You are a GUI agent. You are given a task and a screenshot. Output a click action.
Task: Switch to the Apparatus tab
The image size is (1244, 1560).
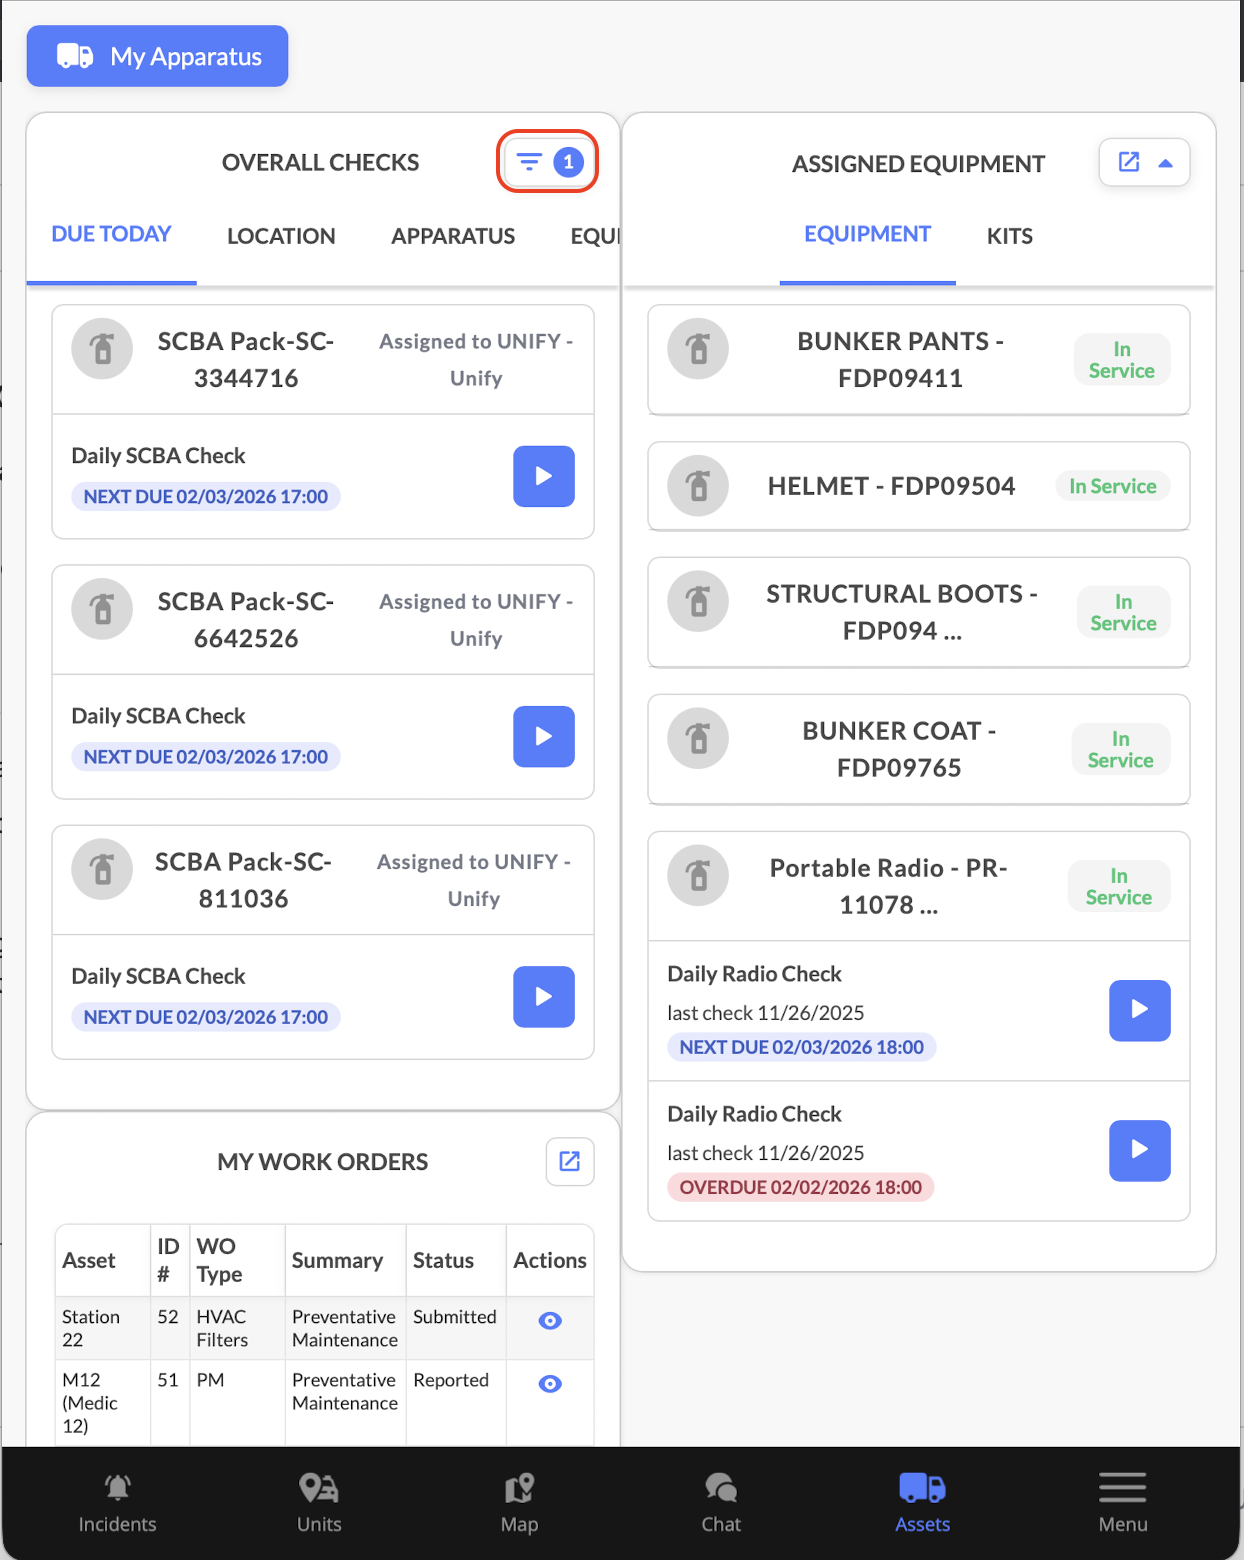point(453,236)
